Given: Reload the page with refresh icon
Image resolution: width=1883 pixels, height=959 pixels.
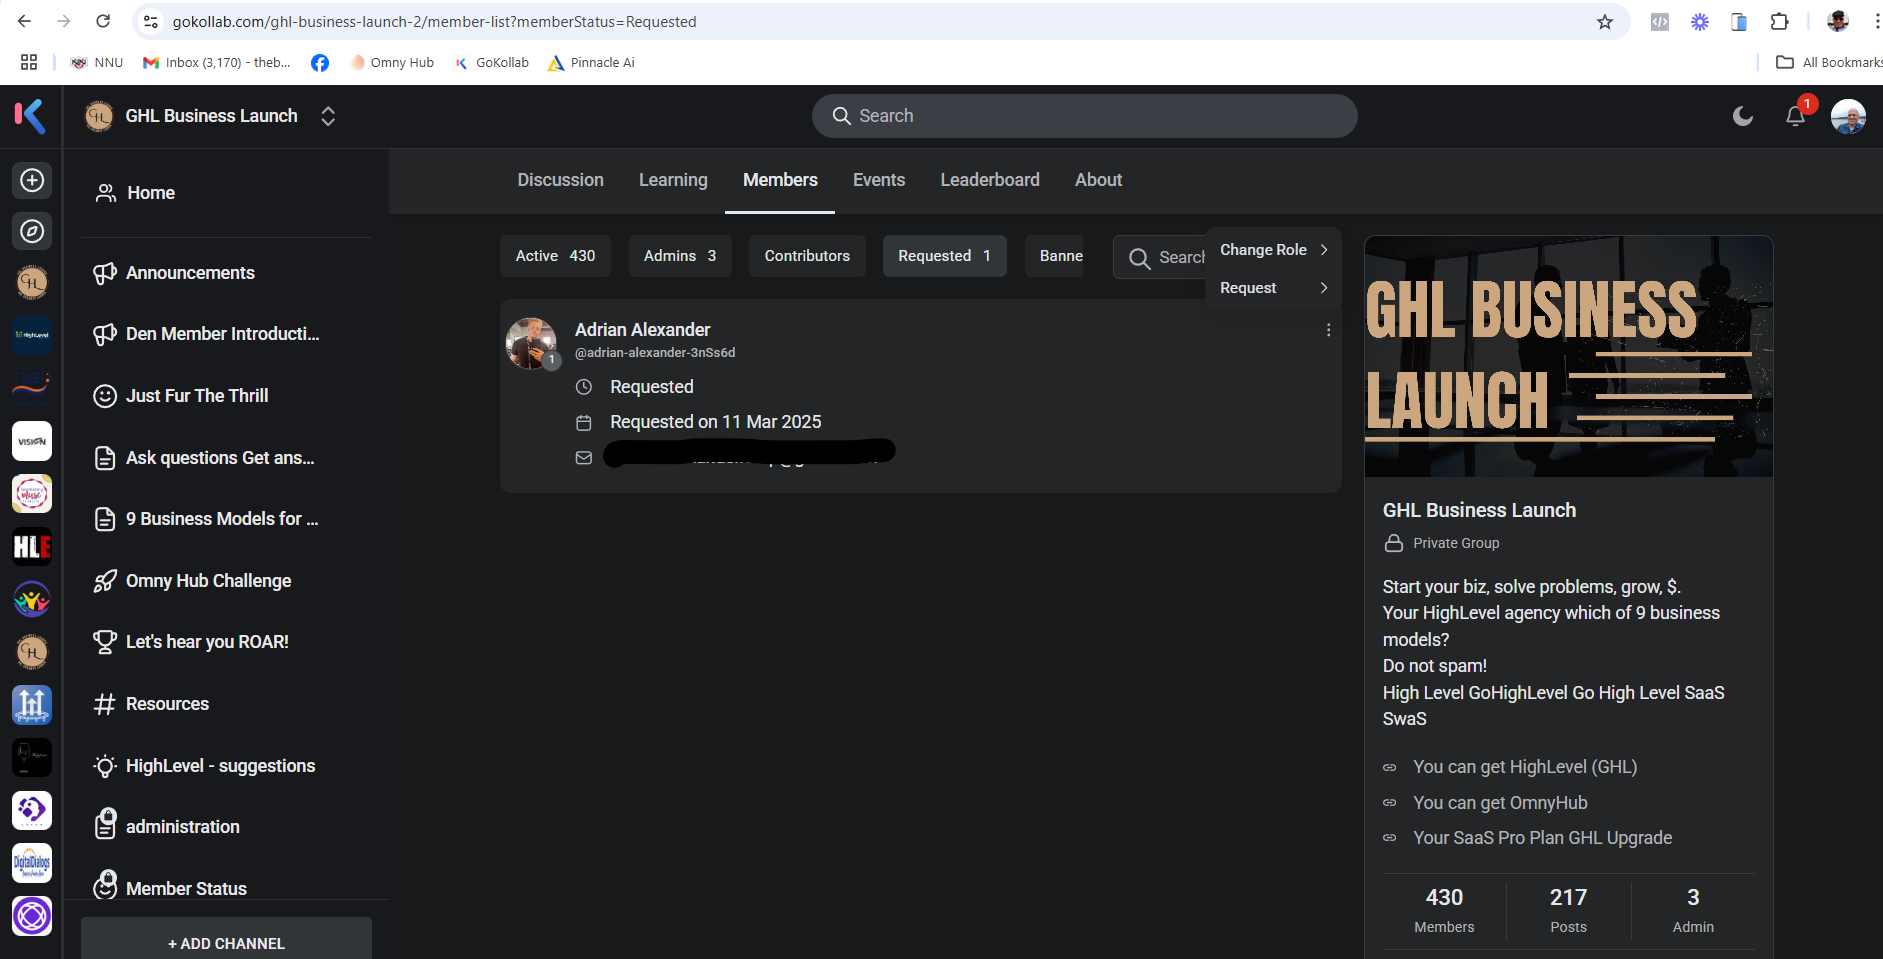Looking at the screenshot, I should (103, 21).
